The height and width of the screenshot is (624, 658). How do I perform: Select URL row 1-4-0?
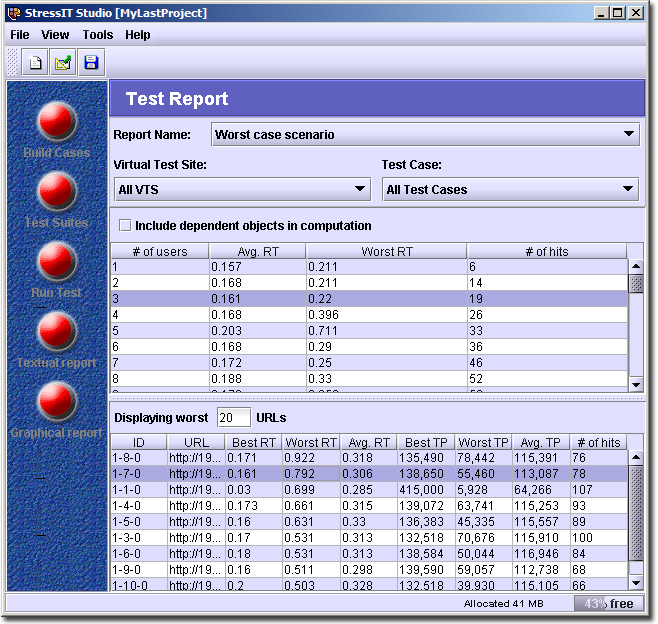point(369,506)
